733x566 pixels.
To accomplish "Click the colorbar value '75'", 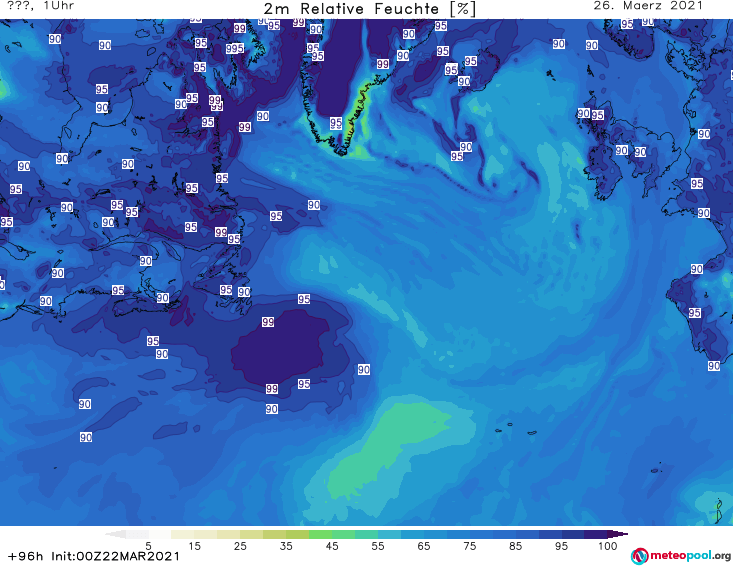I will click(470, 546).
